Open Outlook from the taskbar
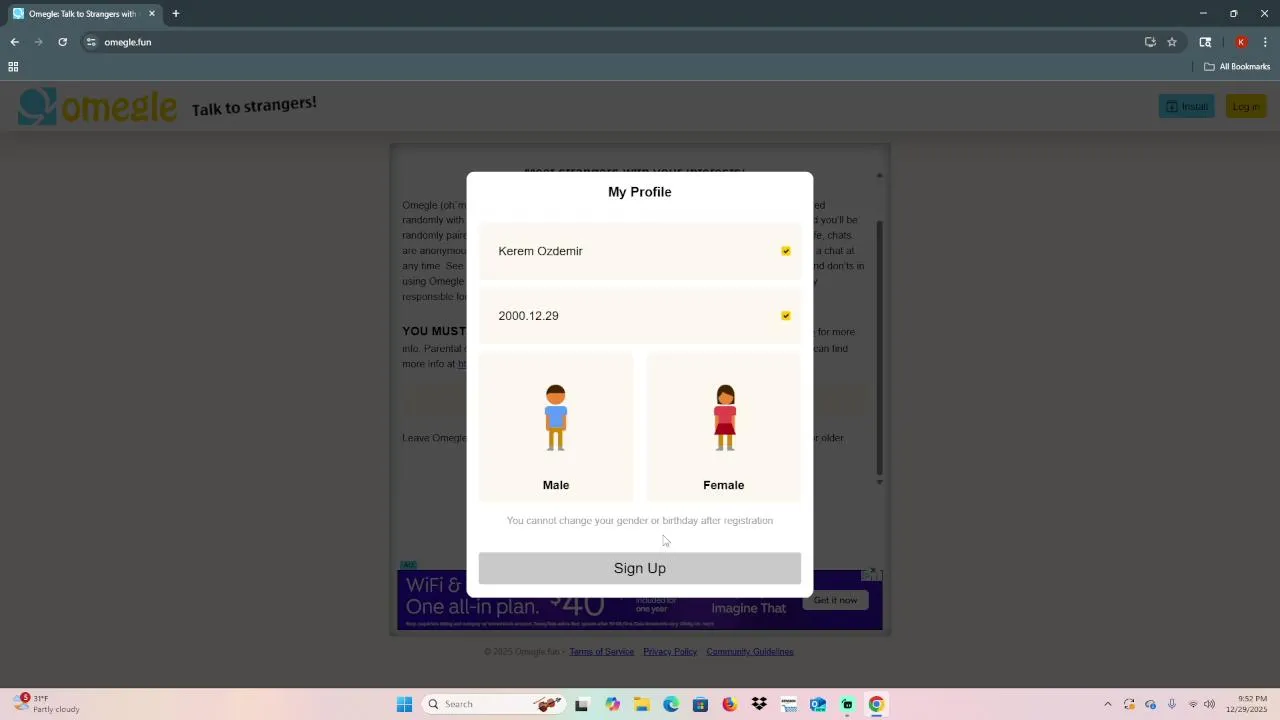 (x=818, y=704)
